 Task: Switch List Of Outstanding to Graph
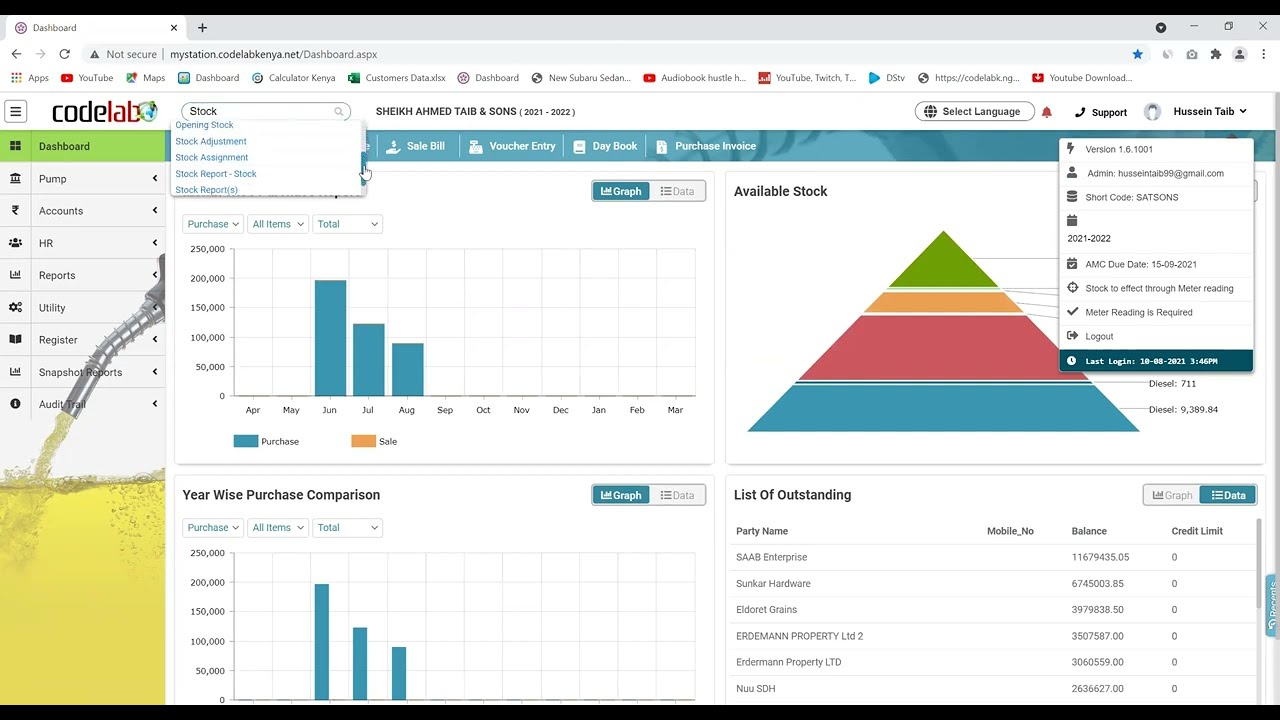point(1172,495)
